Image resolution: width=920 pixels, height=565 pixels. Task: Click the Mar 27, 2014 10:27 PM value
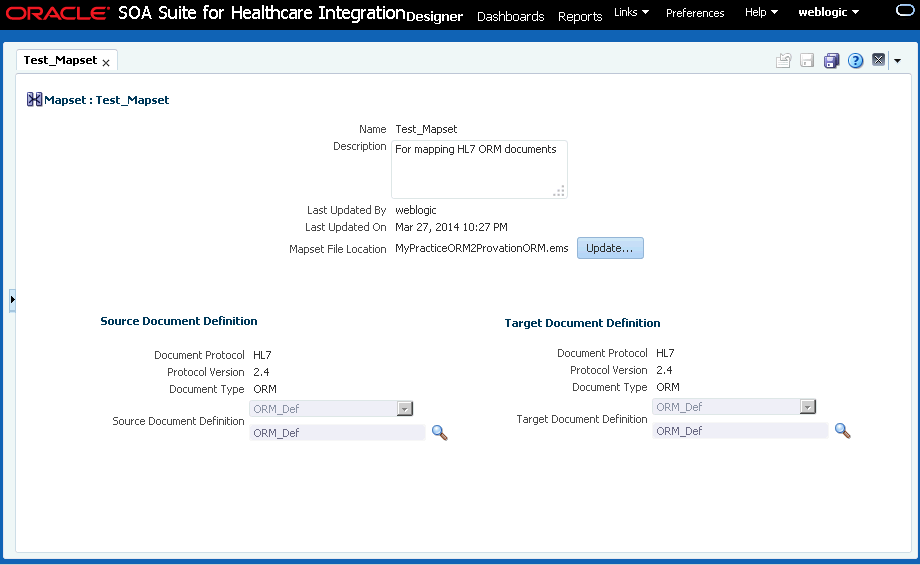451,227
